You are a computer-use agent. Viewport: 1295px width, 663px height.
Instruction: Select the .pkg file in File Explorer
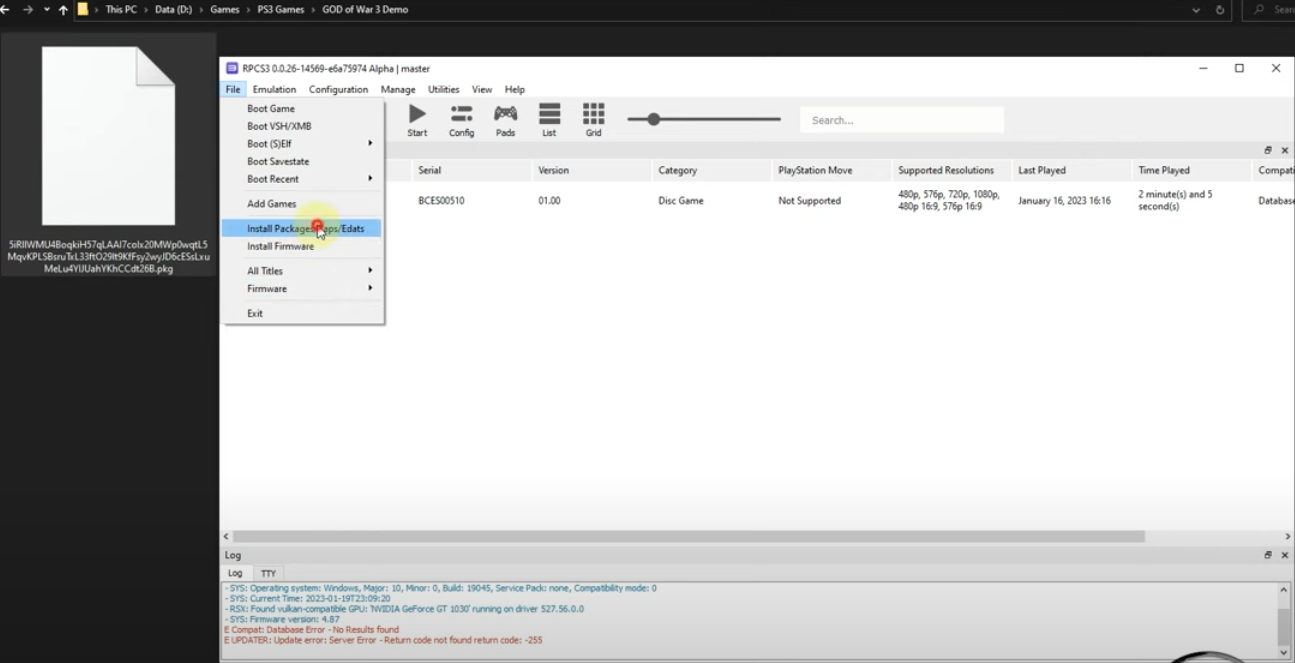108,155
